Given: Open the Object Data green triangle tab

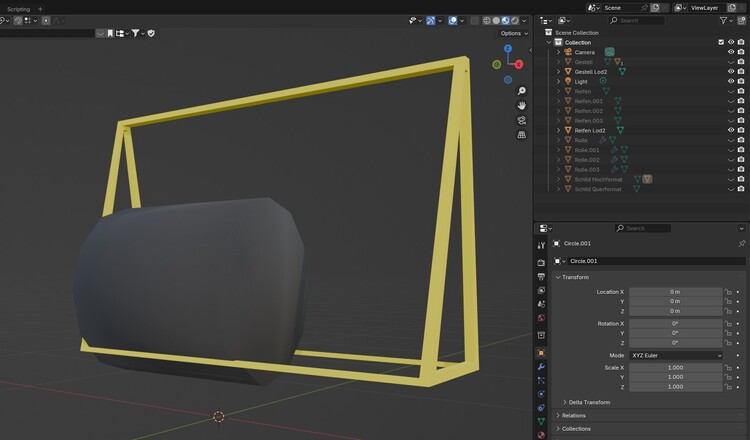Looking at the screenshot, I should click(541, 421).
